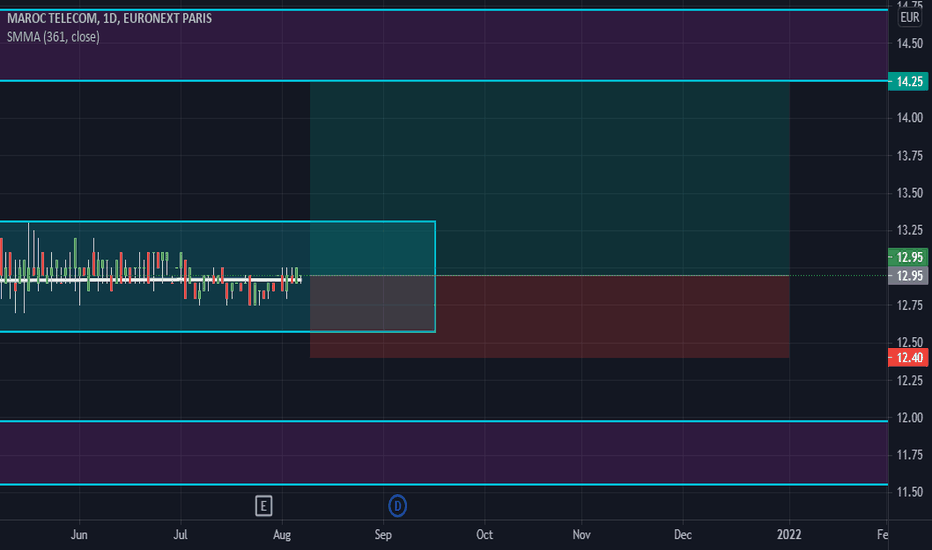Click the 13.75 price scale value
The width and height of the screenshot is (932, 550).
[909, 156]
